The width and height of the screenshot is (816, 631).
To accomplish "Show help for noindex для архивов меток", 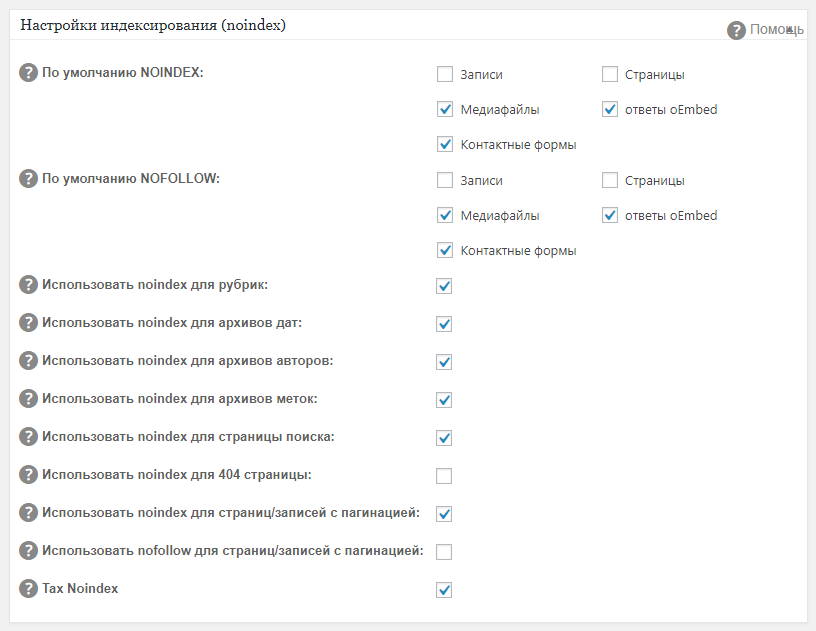I will (29, 399).
